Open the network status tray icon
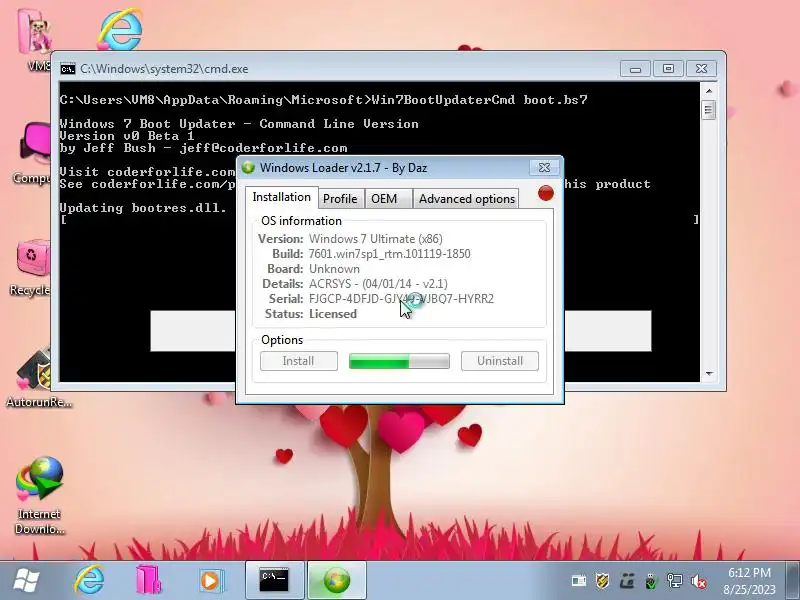The height and width of the screenshot is (600, 800). (674, 581)
